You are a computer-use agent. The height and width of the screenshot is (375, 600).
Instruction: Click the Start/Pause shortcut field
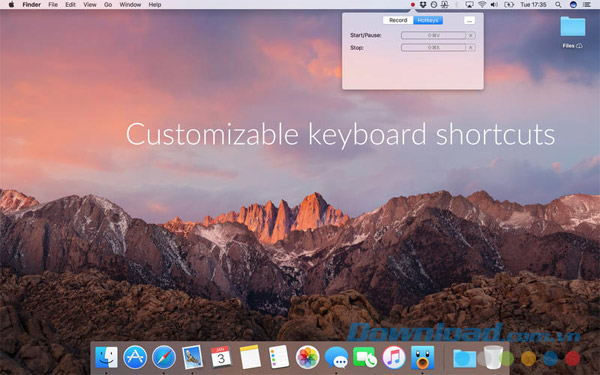point(434,35)
